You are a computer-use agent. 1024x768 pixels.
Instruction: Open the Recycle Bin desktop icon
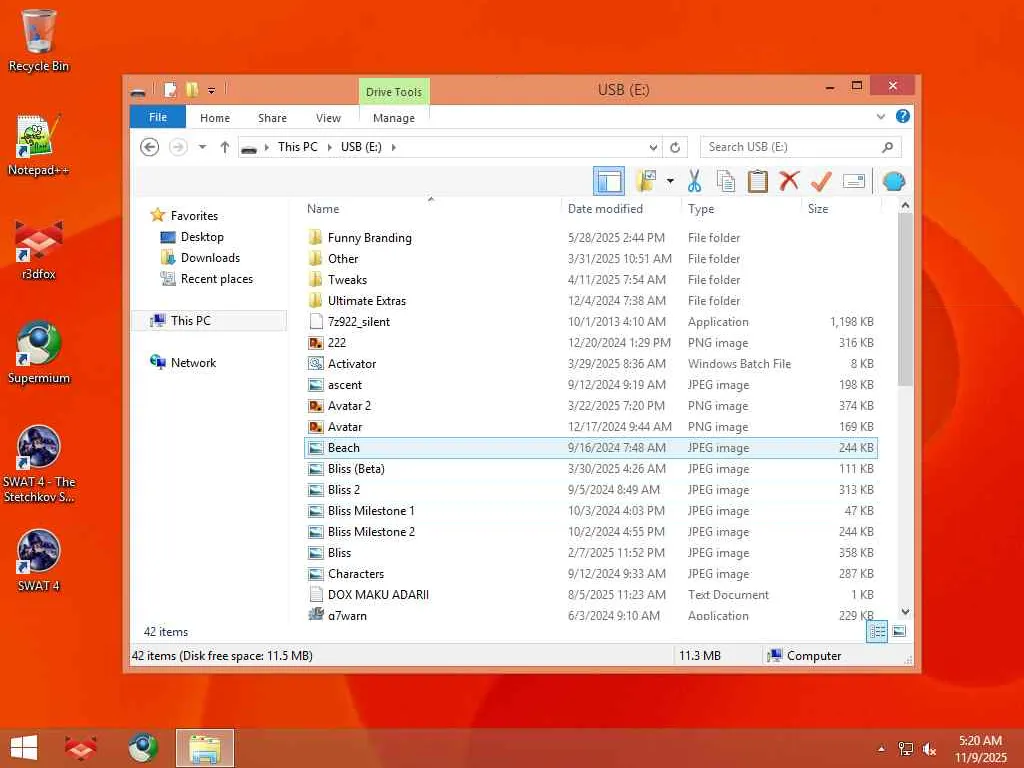click(39, 40)
